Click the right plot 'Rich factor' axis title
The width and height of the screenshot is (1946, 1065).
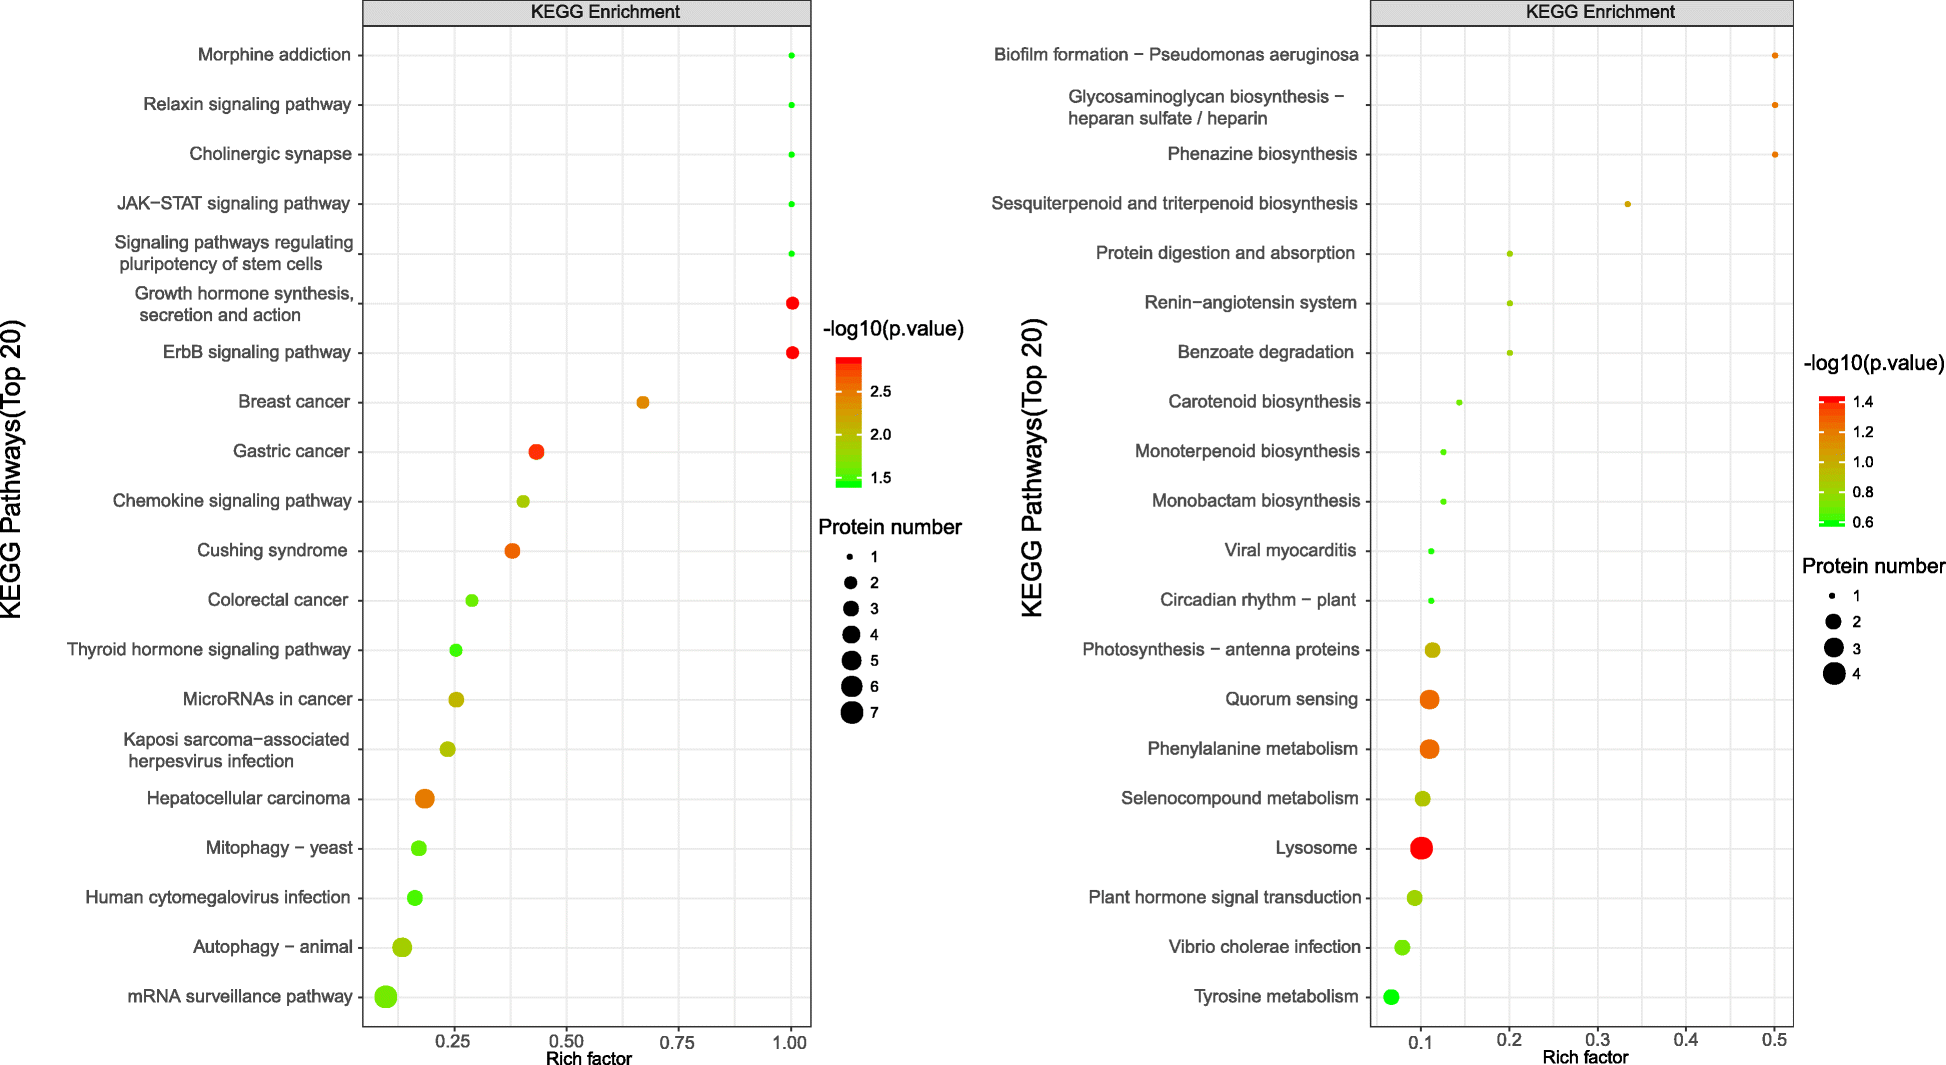coord(1585,1056)
